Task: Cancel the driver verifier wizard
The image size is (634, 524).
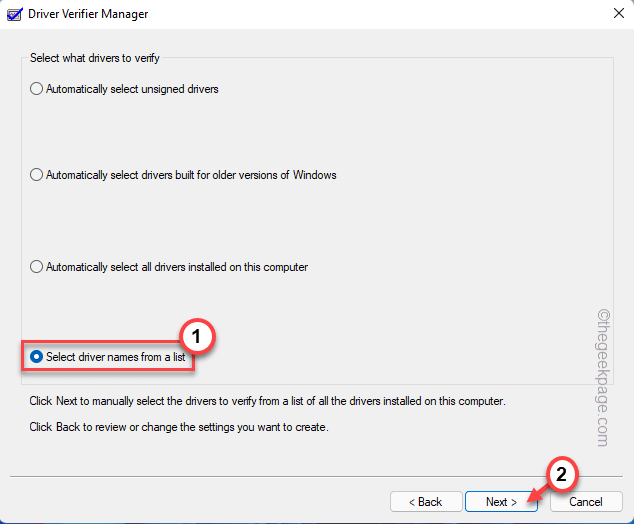Action: pos(585,501)
